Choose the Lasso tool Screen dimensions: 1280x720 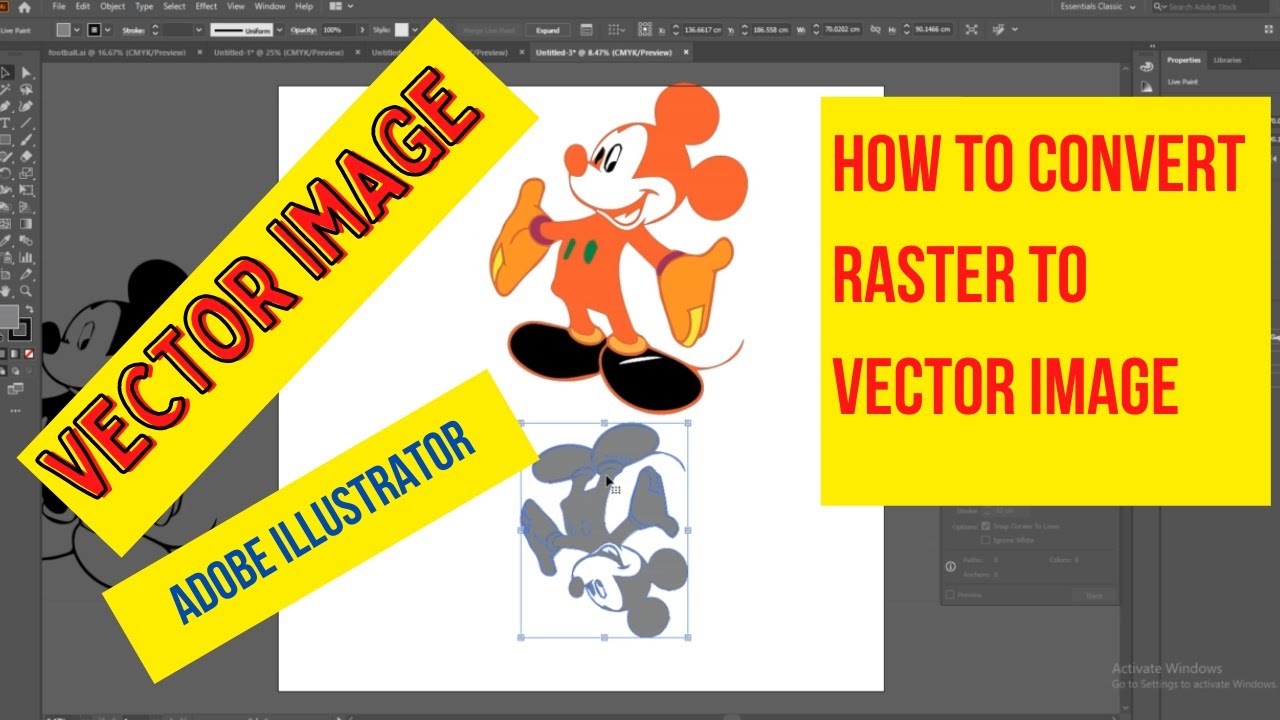(26, 89)
